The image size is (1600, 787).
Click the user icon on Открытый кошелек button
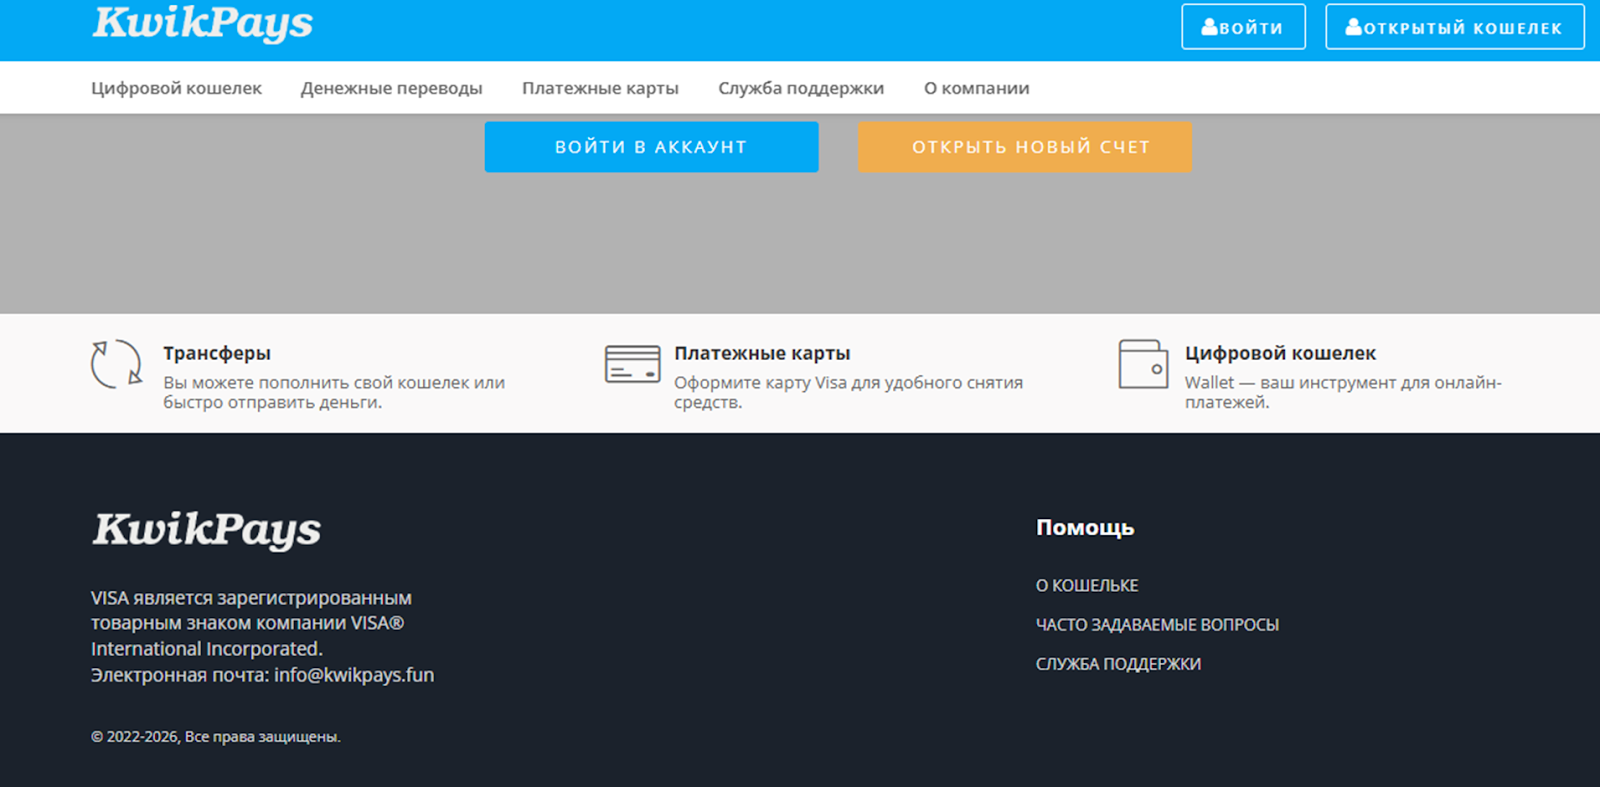pos(1354,27)
